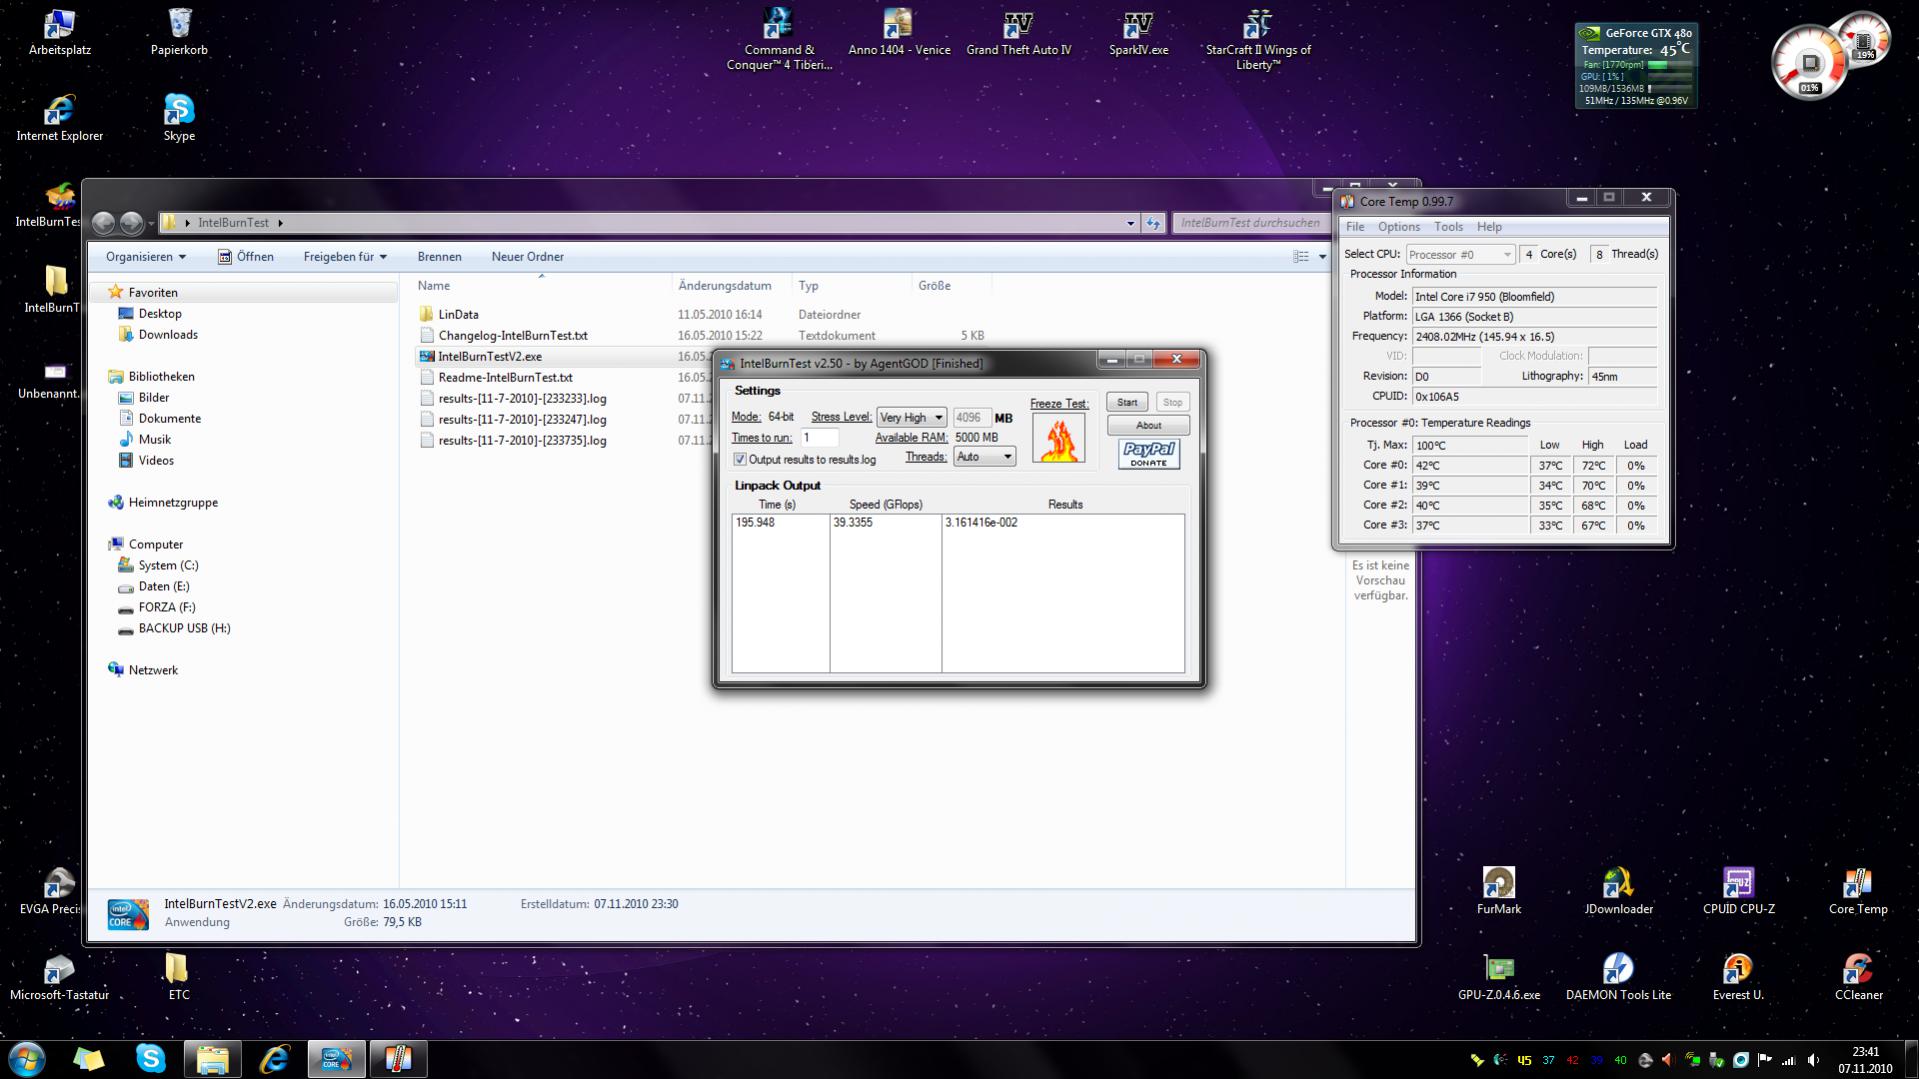Screen dimensions: 1919x1079
Task: Open the Options menu in Core Temp
Action: 1398,227
